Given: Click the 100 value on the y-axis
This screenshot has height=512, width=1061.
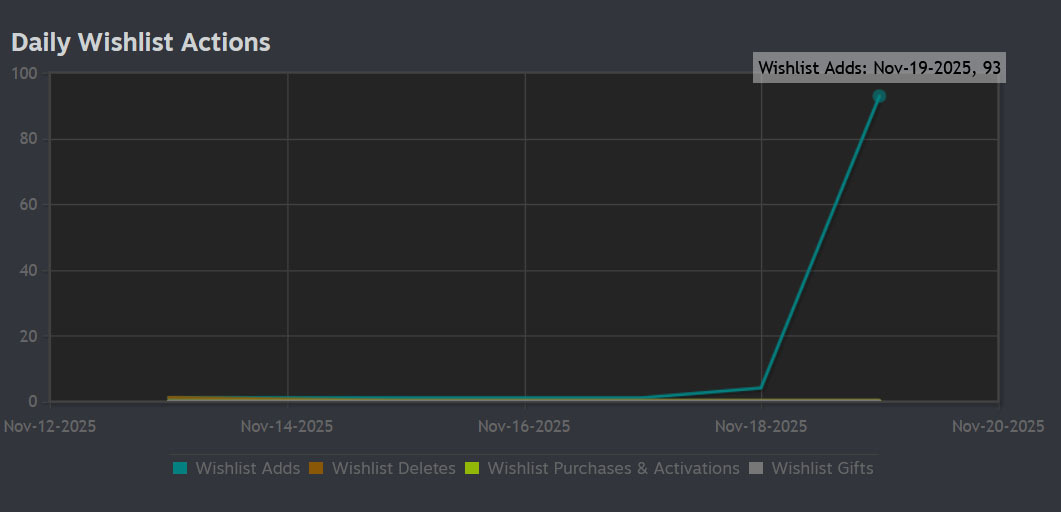Looking at the screenshot, I should [x=24, y=74].
